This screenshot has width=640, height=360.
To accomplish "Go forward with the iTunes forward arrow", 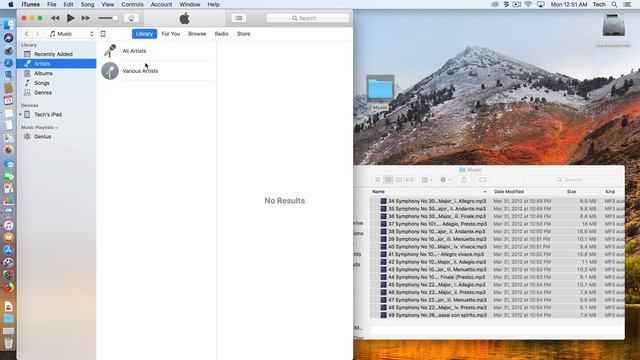I will (x=37, y=34).
